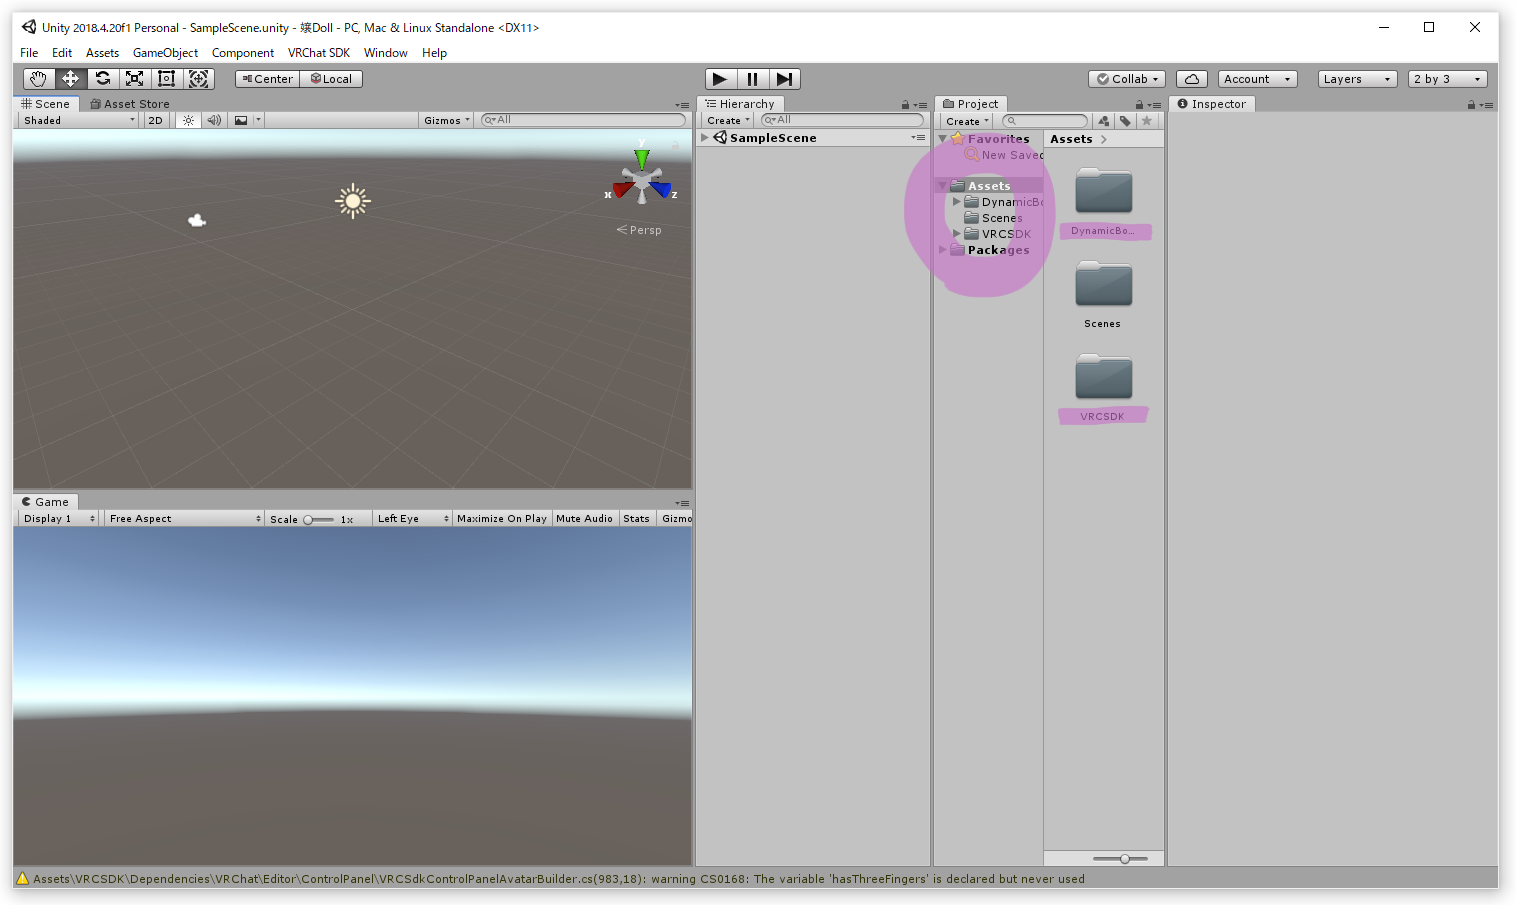
Task: Select the Directional Light sun gizmo
Action: coord(353,201)
